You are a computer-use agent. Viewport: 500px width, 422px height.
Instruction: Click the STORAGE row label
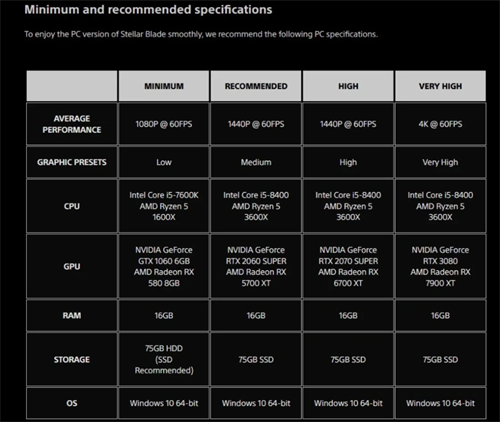(72, 359)
